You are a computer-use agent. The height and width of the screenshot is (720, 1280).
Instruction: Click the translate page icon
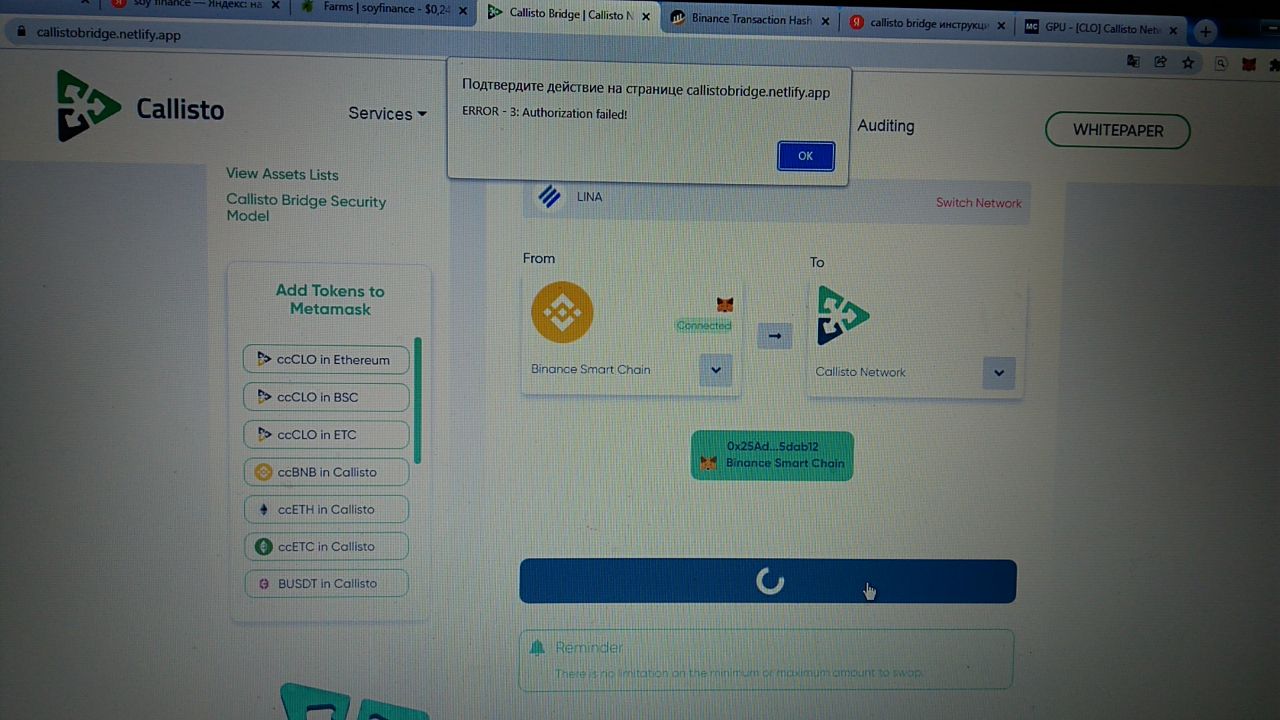1133,61
